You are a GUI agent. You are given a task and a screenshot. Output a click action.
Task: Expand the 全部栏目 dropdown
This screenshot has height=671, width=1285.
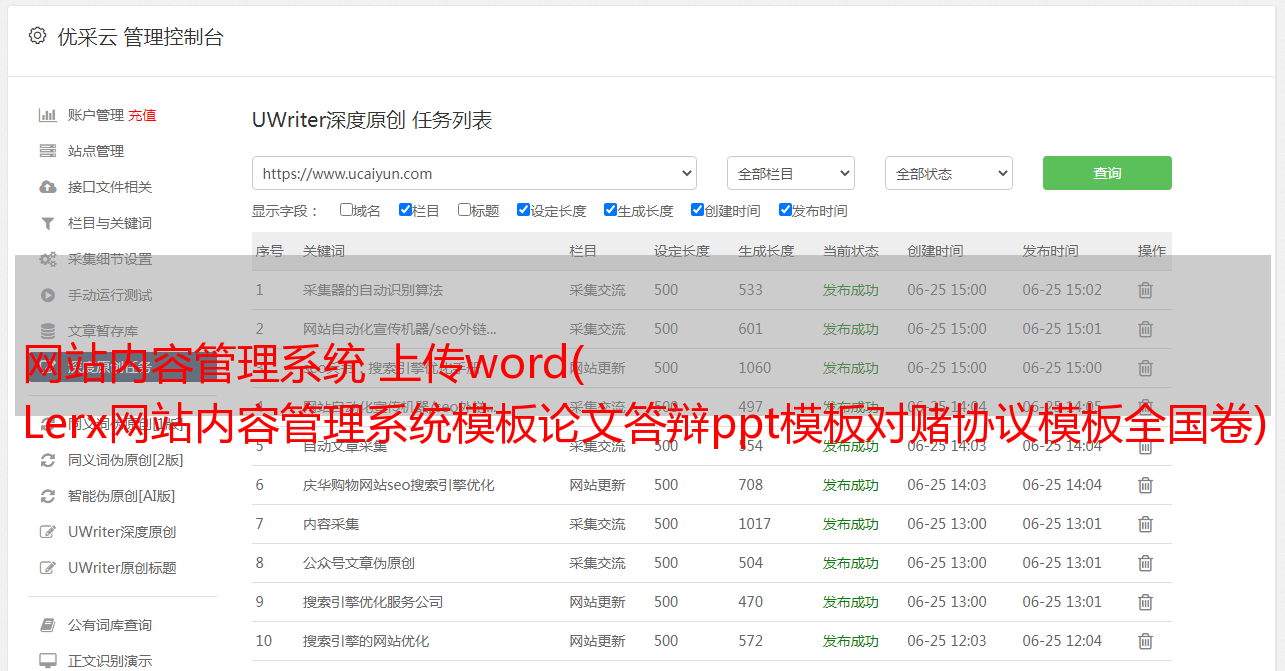791,173
